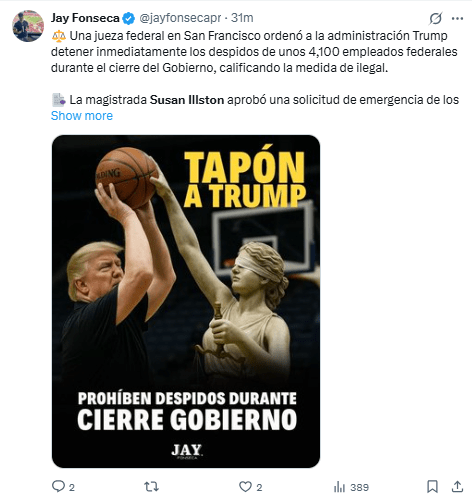Open the reply comment icon
This screenshot has width=472, height=498.
(x=58, y=487)
